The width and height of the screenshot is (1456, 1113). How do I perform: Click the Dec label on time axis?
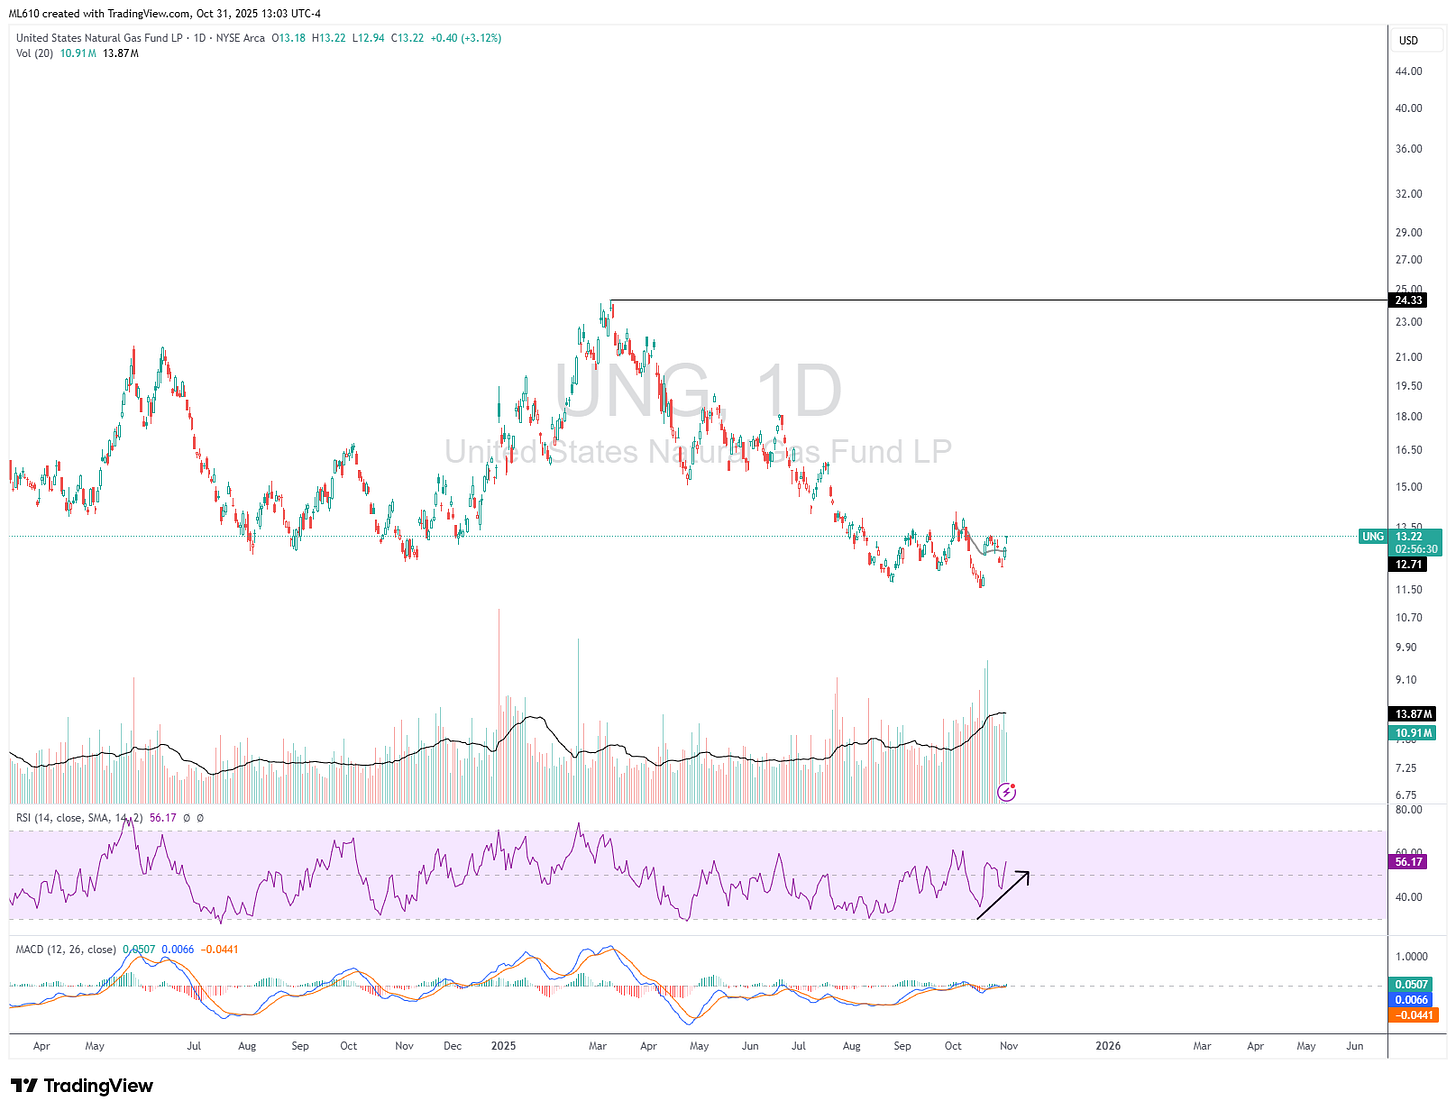tap(453, 1046)
